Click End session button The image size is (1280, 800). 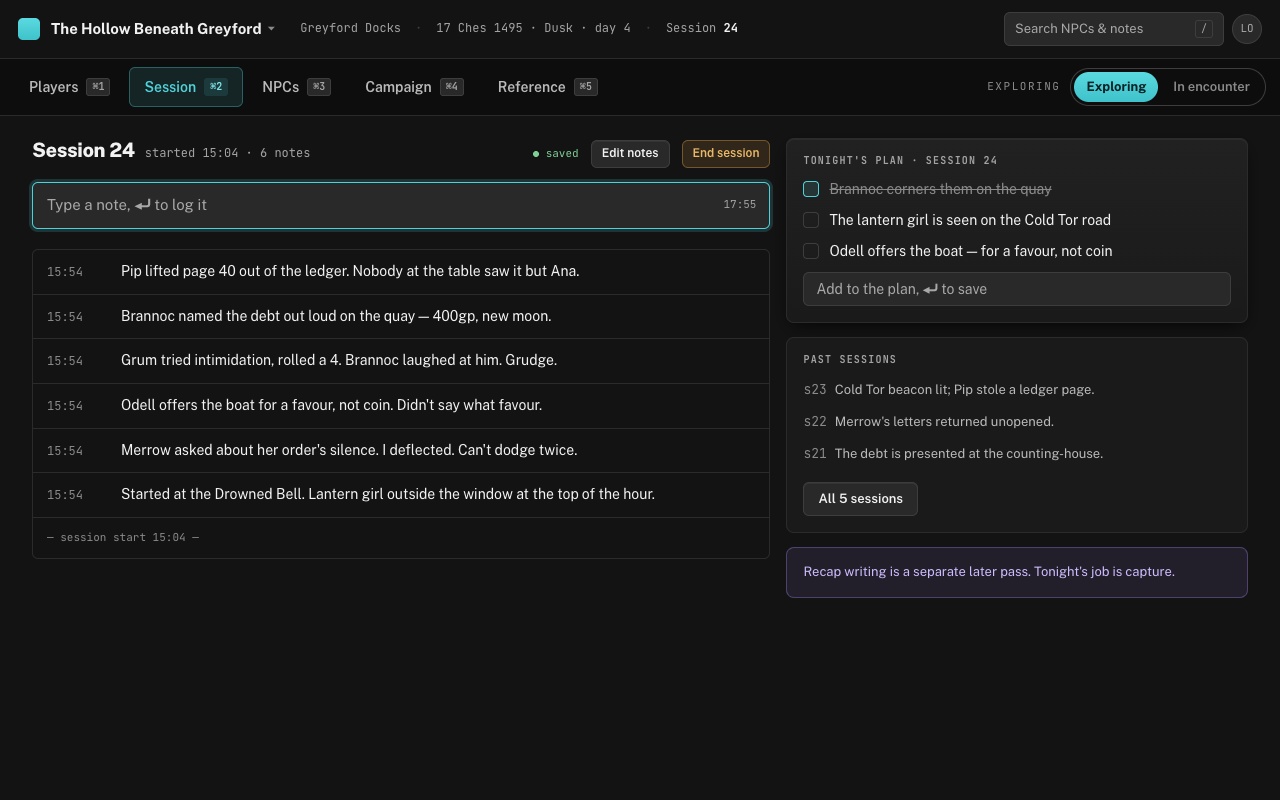click(726, 154)
